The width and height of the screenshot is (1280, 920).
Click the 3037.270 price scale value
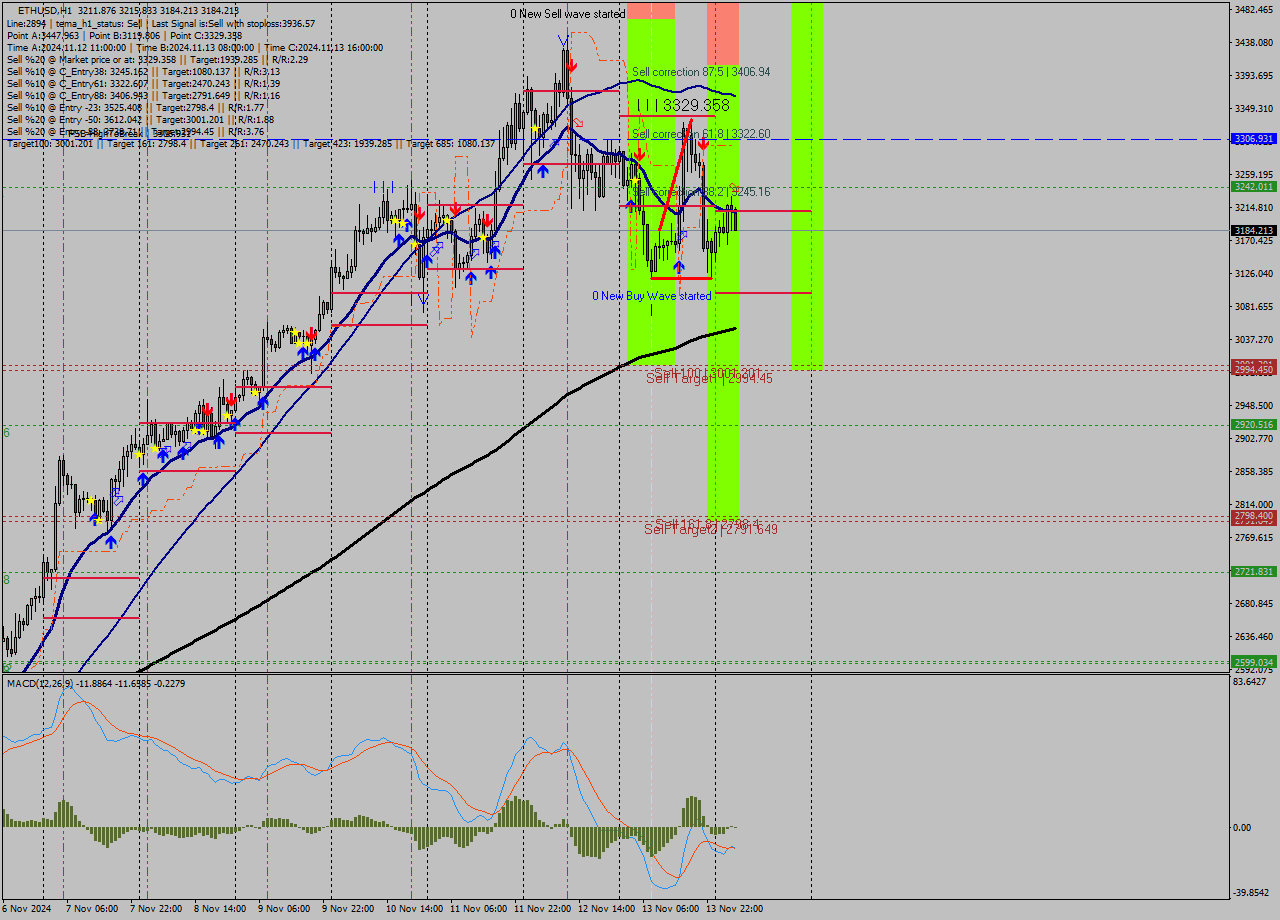click(x=1254, y=340)
